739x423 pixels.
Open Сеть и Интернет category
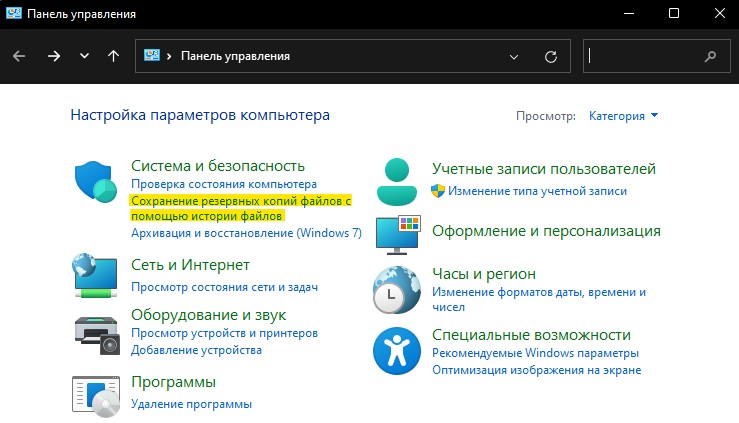(x=190, y=265)
